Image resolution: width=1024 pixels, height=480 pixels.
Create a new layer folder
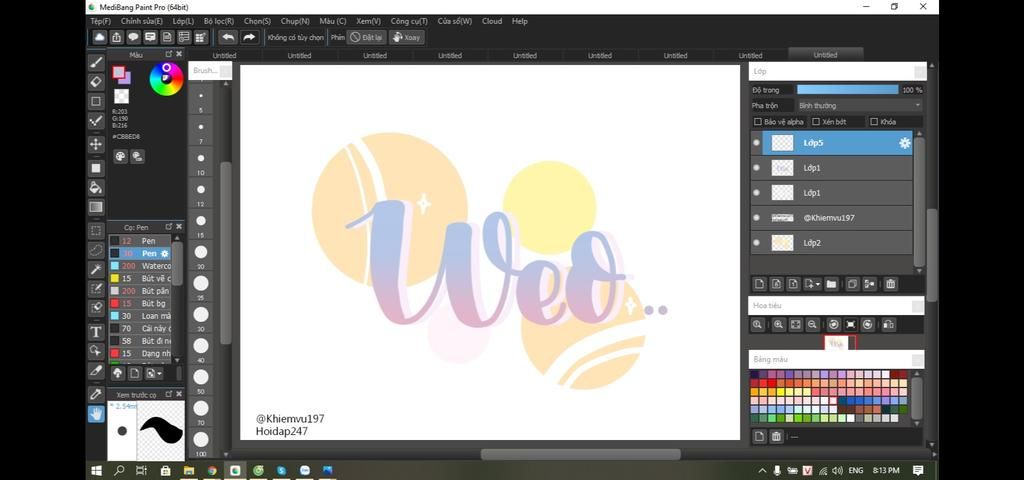click(x=831, y=284)
